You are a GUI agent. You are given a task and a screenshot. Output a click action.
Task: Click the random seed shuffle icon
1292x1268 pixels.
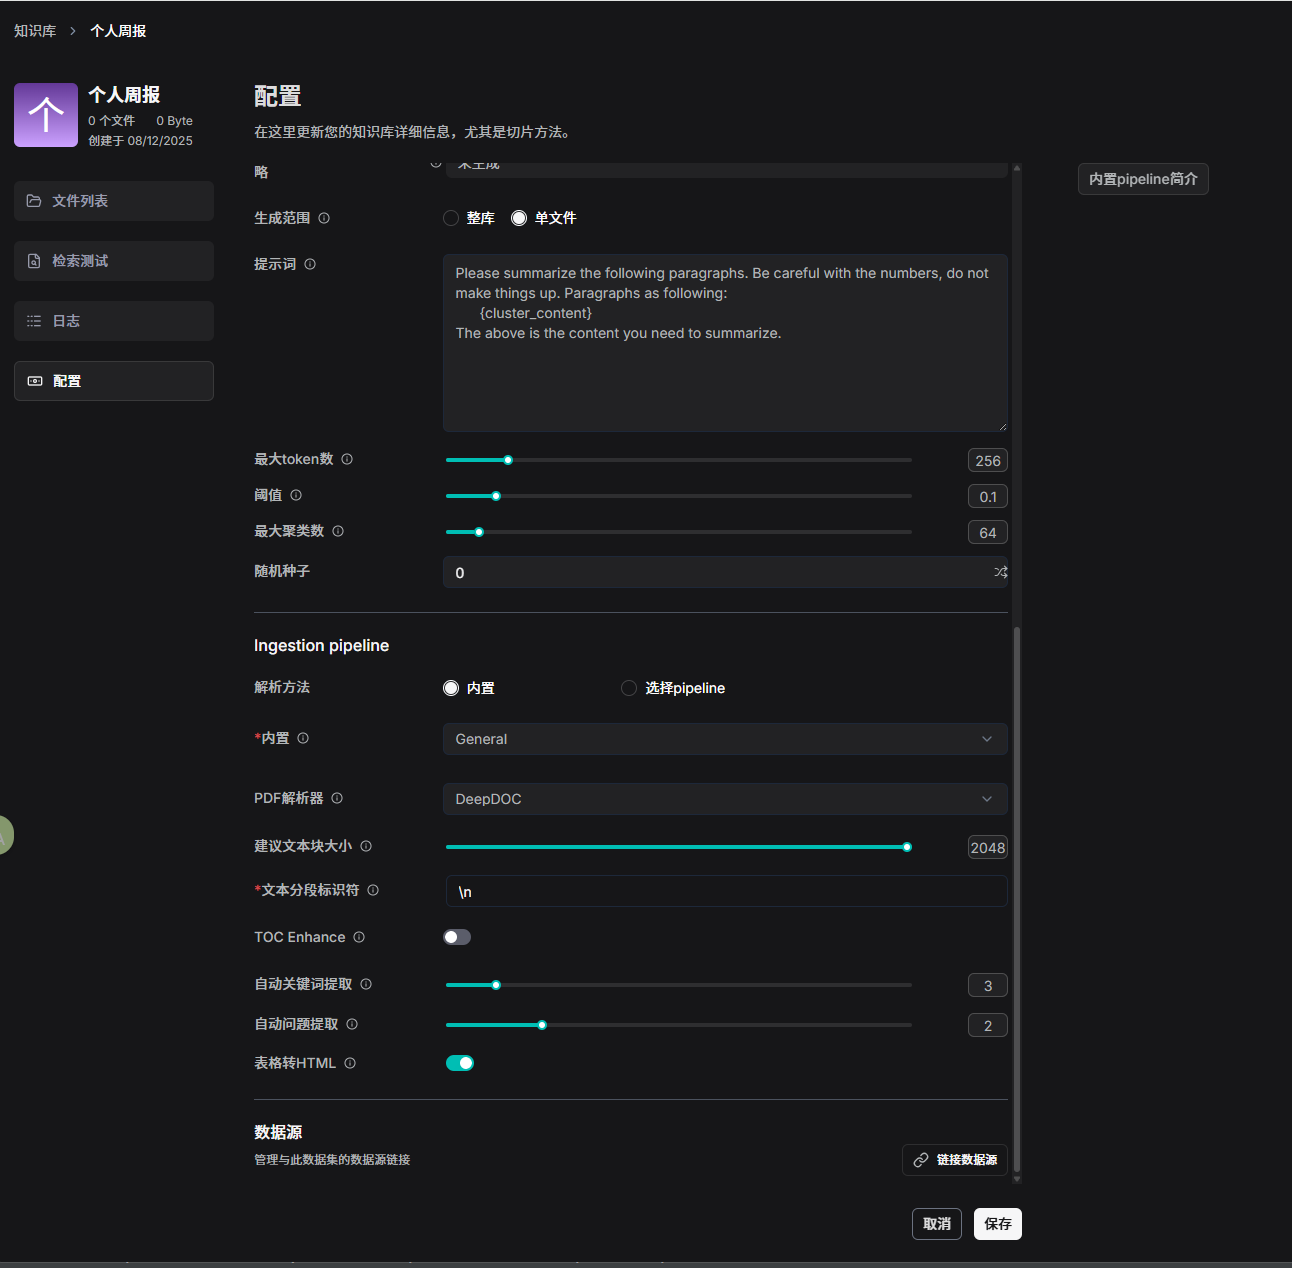[1000, 572]
